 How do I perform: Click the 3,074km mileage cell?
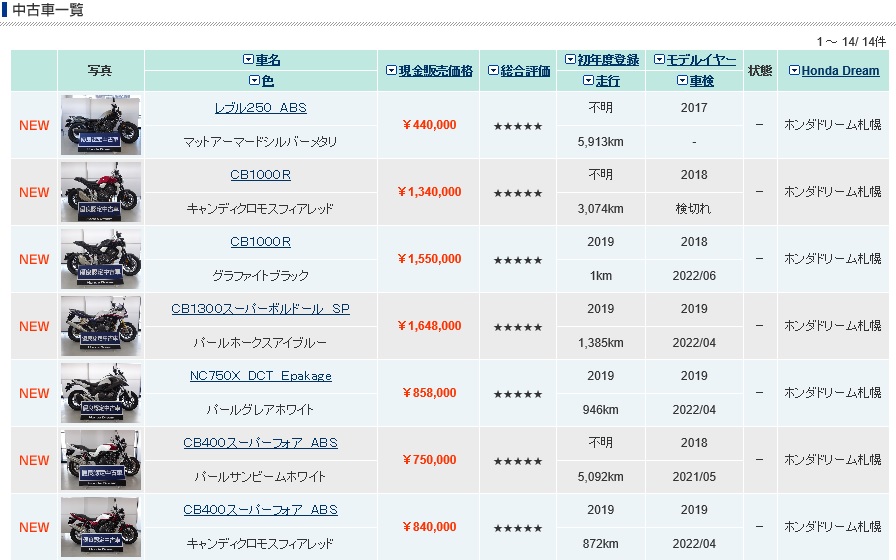click(x=601, y=209)
